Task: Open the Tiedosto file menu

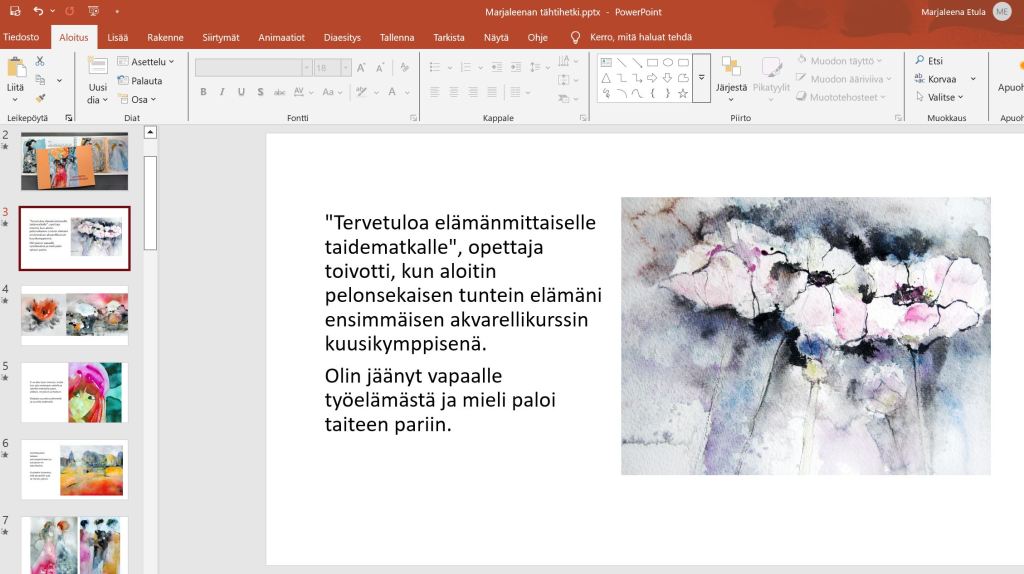Action: pyautogui.click(x=21, y=37)
